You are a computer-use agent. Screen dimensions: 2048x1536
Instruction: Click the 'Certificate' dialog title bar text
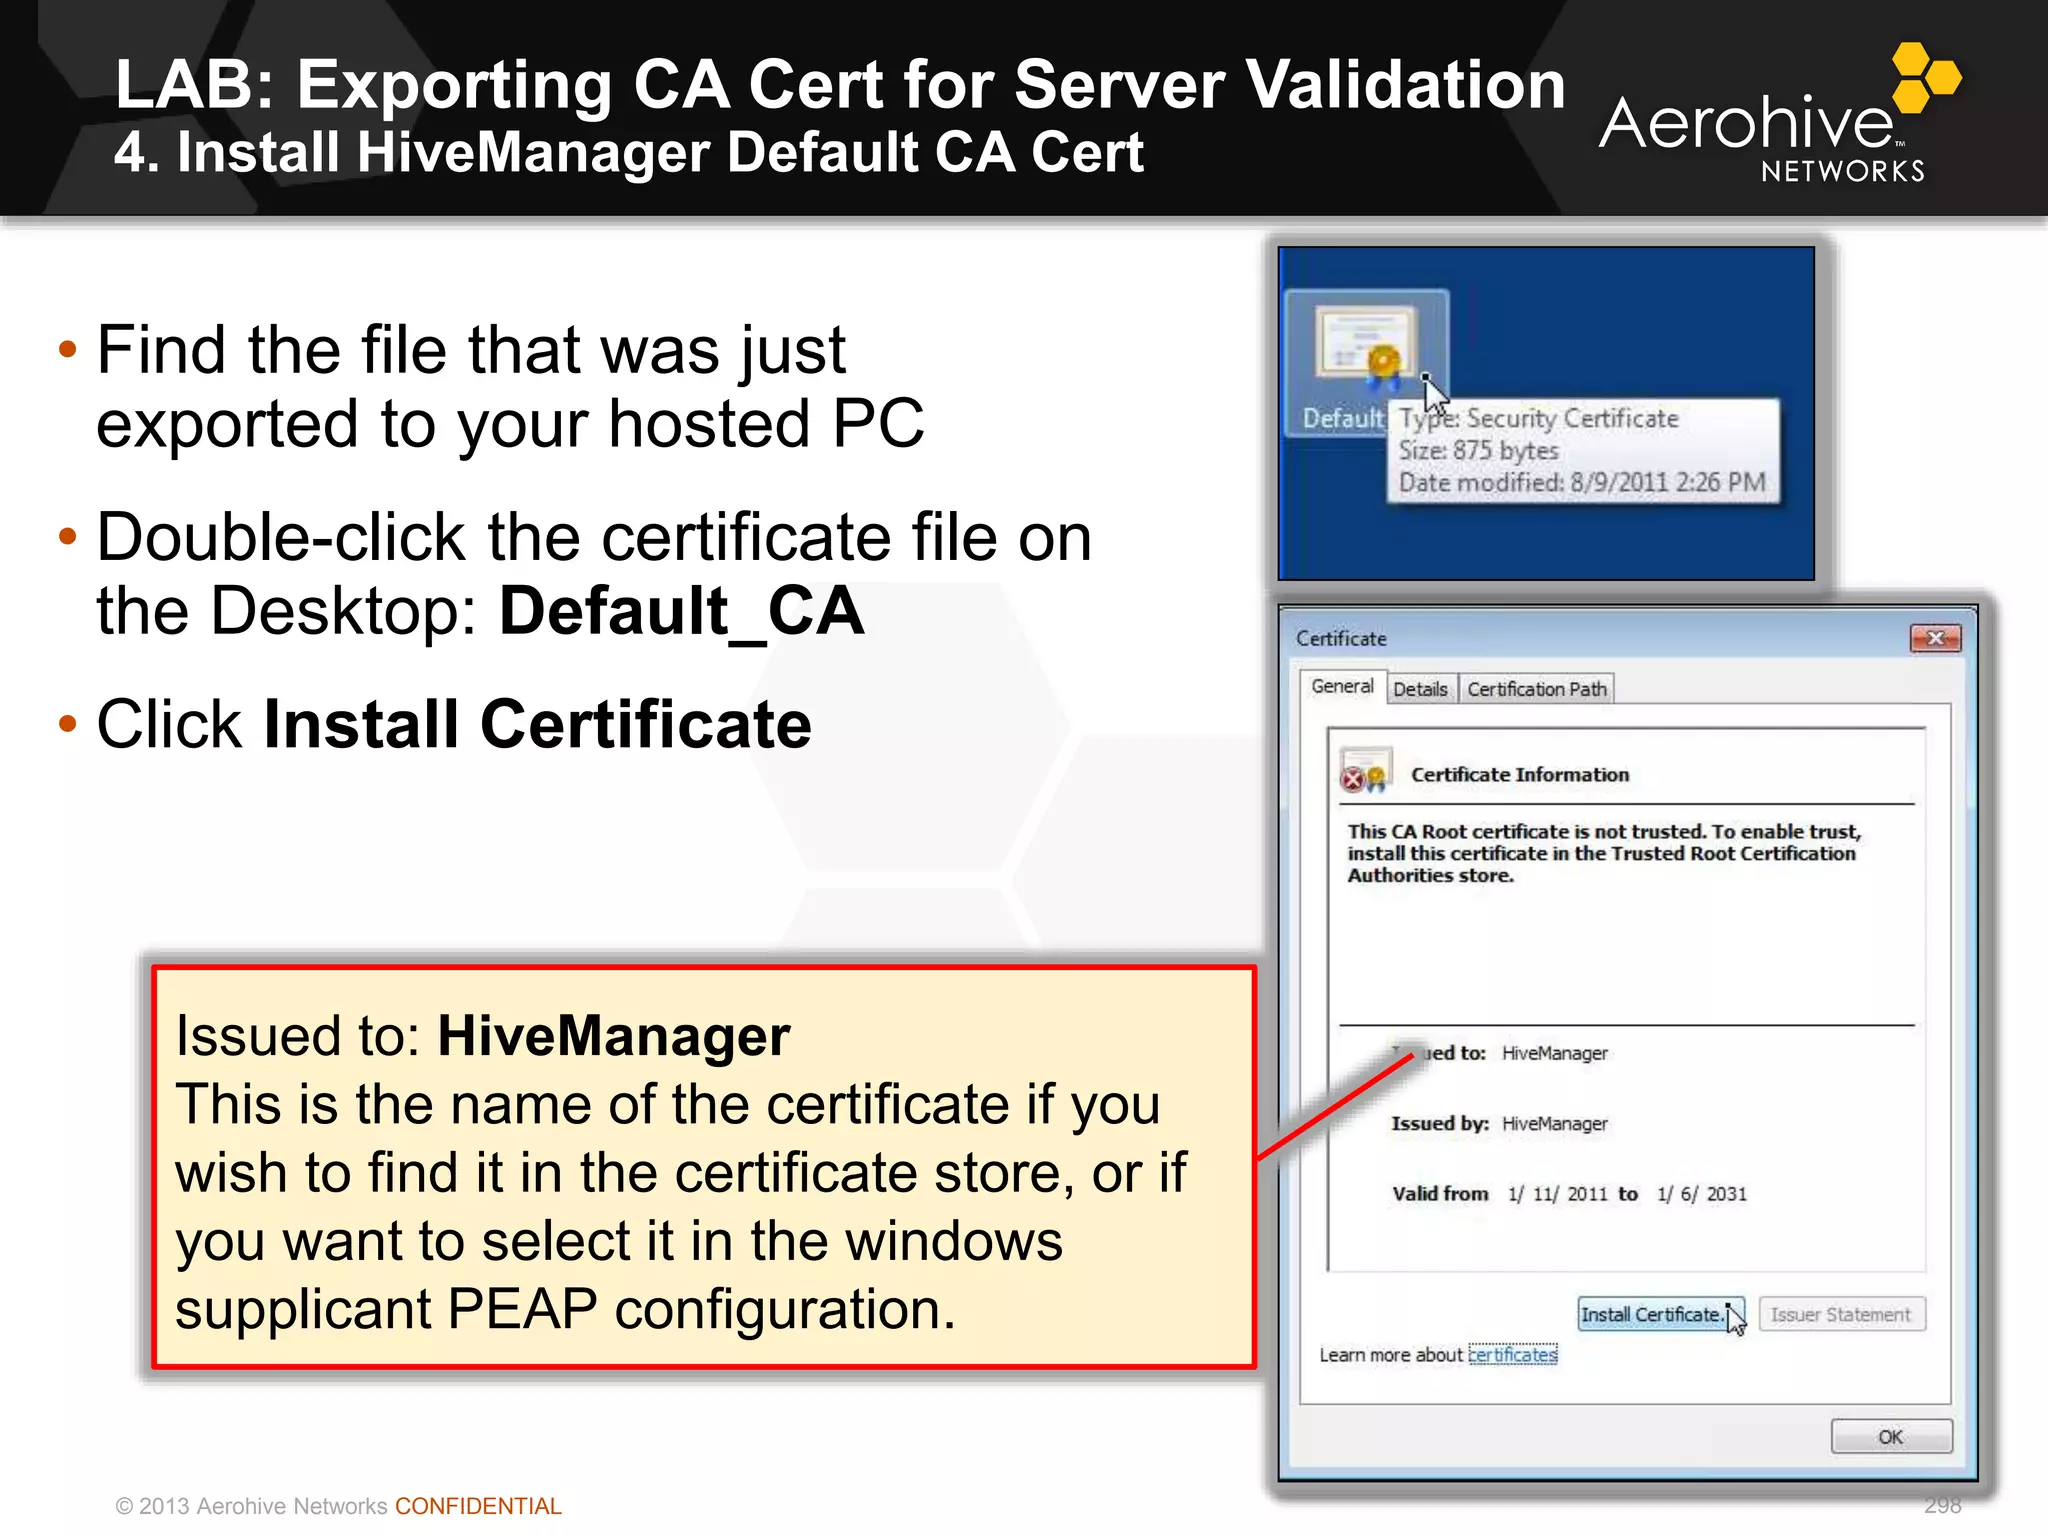[x=1341, y=638]
